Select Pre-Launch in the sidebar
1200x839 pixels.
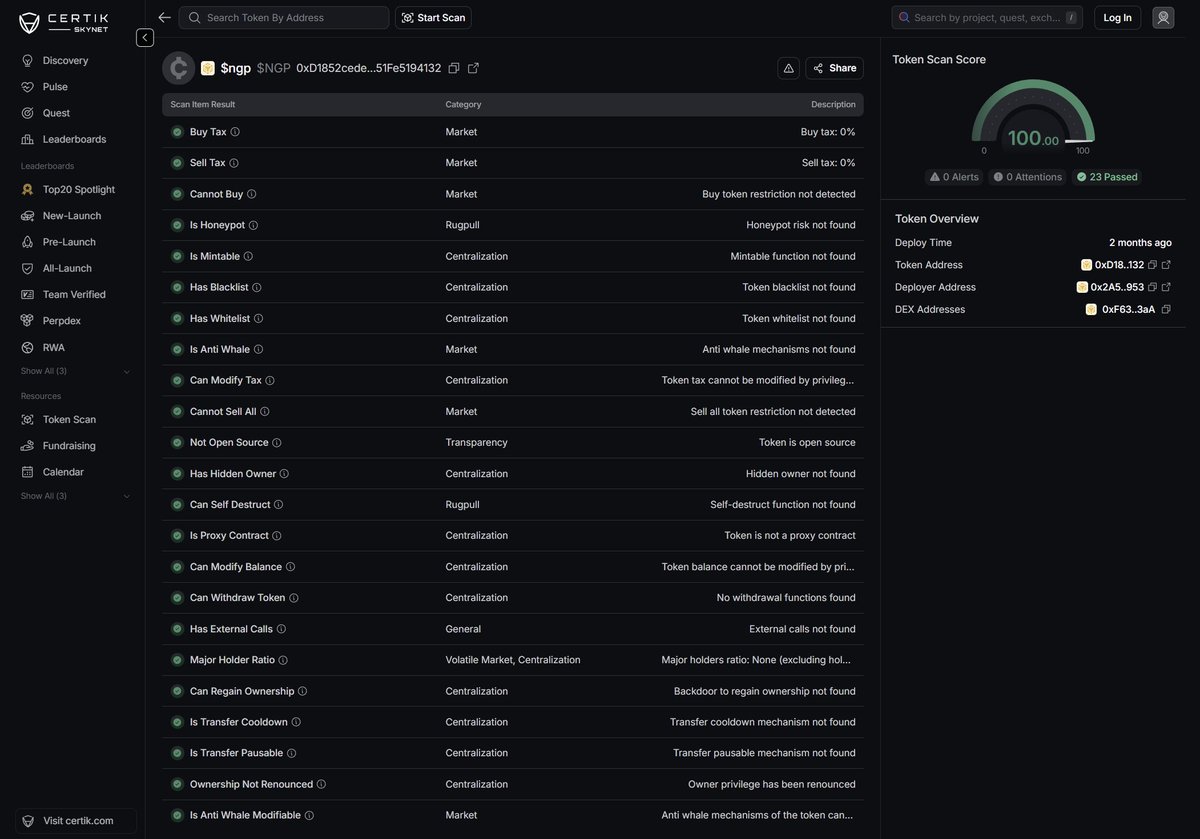point(69,242)
